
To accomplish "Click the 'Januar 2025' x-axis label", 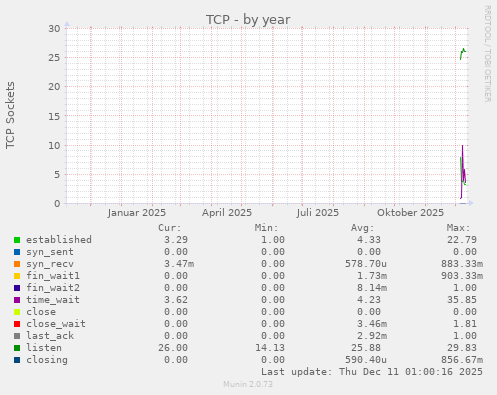I will [x=137, y=213].
